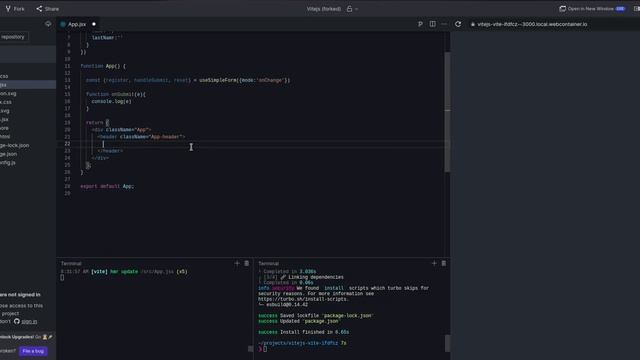Delete the right terminal with trash icon
Viewport: 640px width, 360px height.
[444, 263]
